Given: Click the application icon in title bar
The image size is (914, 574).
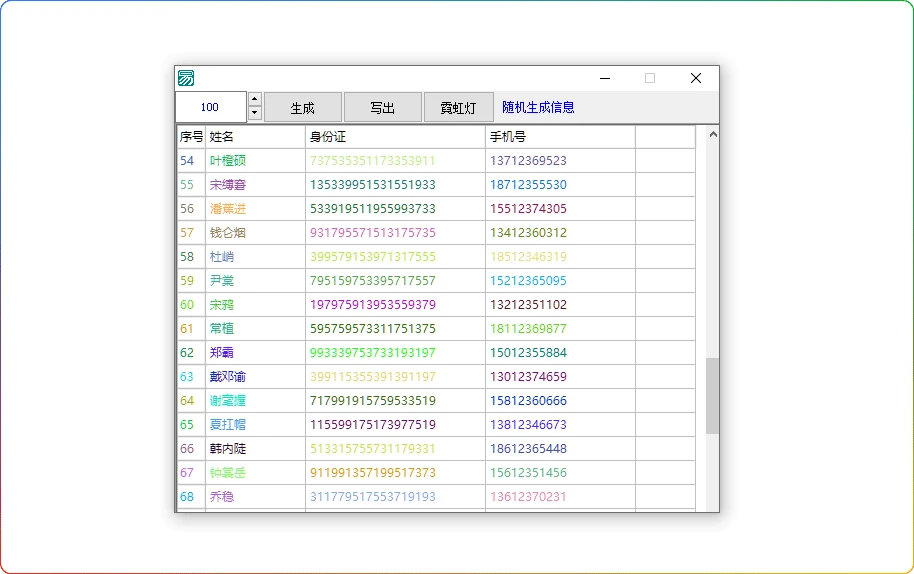Looking at the screenshot, I should [x=186, y=78].
